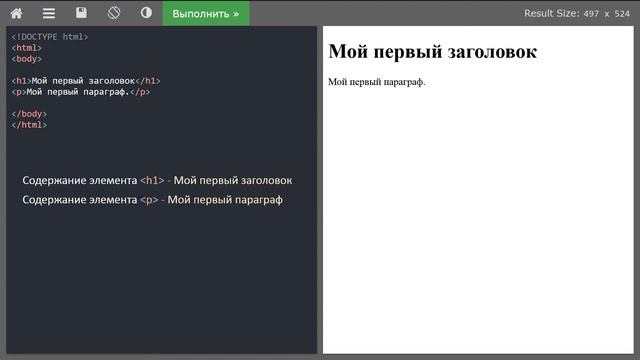Go to the home page icon

[16, 13]
